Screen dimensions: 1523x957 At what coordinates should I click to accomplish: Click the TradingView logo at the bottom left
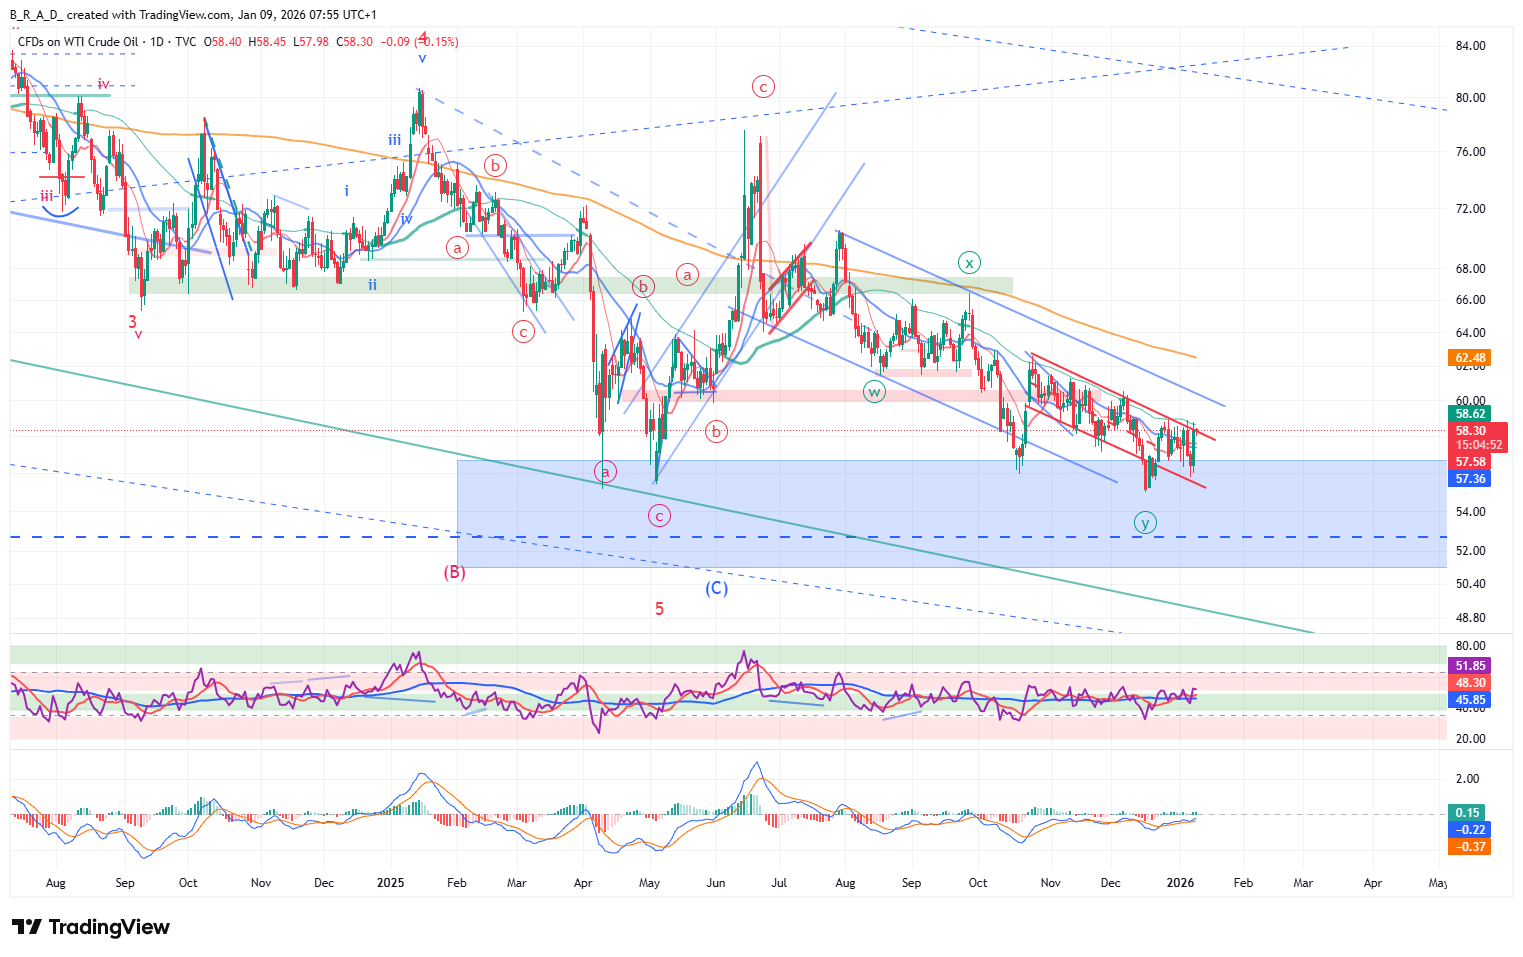(91, 927)
